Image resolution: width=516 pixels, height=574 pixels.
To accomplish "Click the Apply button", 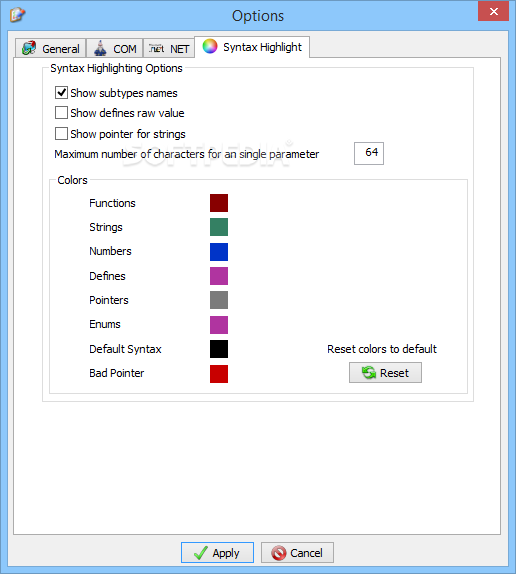I will tap(217, 552).
